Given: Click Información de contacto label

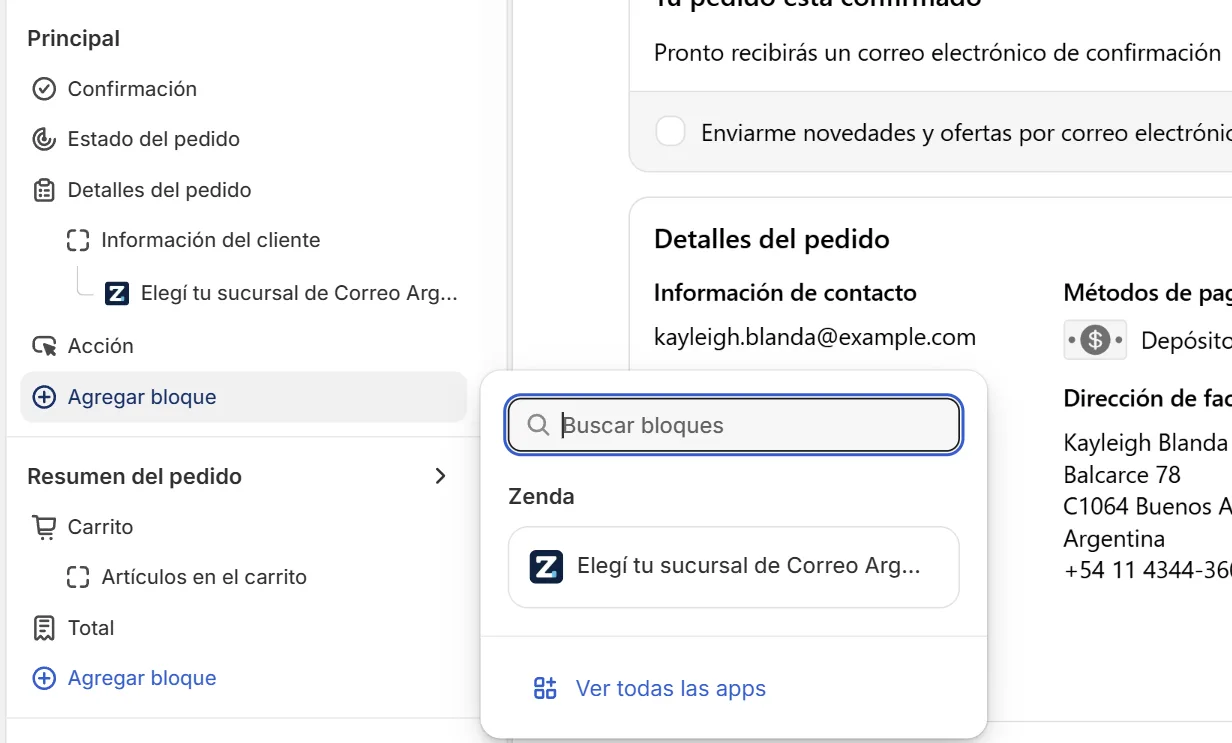Looking at the screenshot, I should click(x=785, y=292).
